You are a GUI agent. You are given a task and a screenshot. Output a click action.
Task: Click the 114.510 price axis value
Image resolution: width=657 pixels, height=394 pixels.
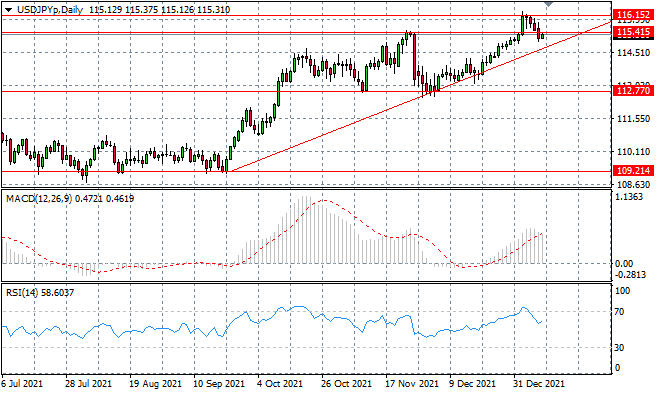(x=634, y=53)
